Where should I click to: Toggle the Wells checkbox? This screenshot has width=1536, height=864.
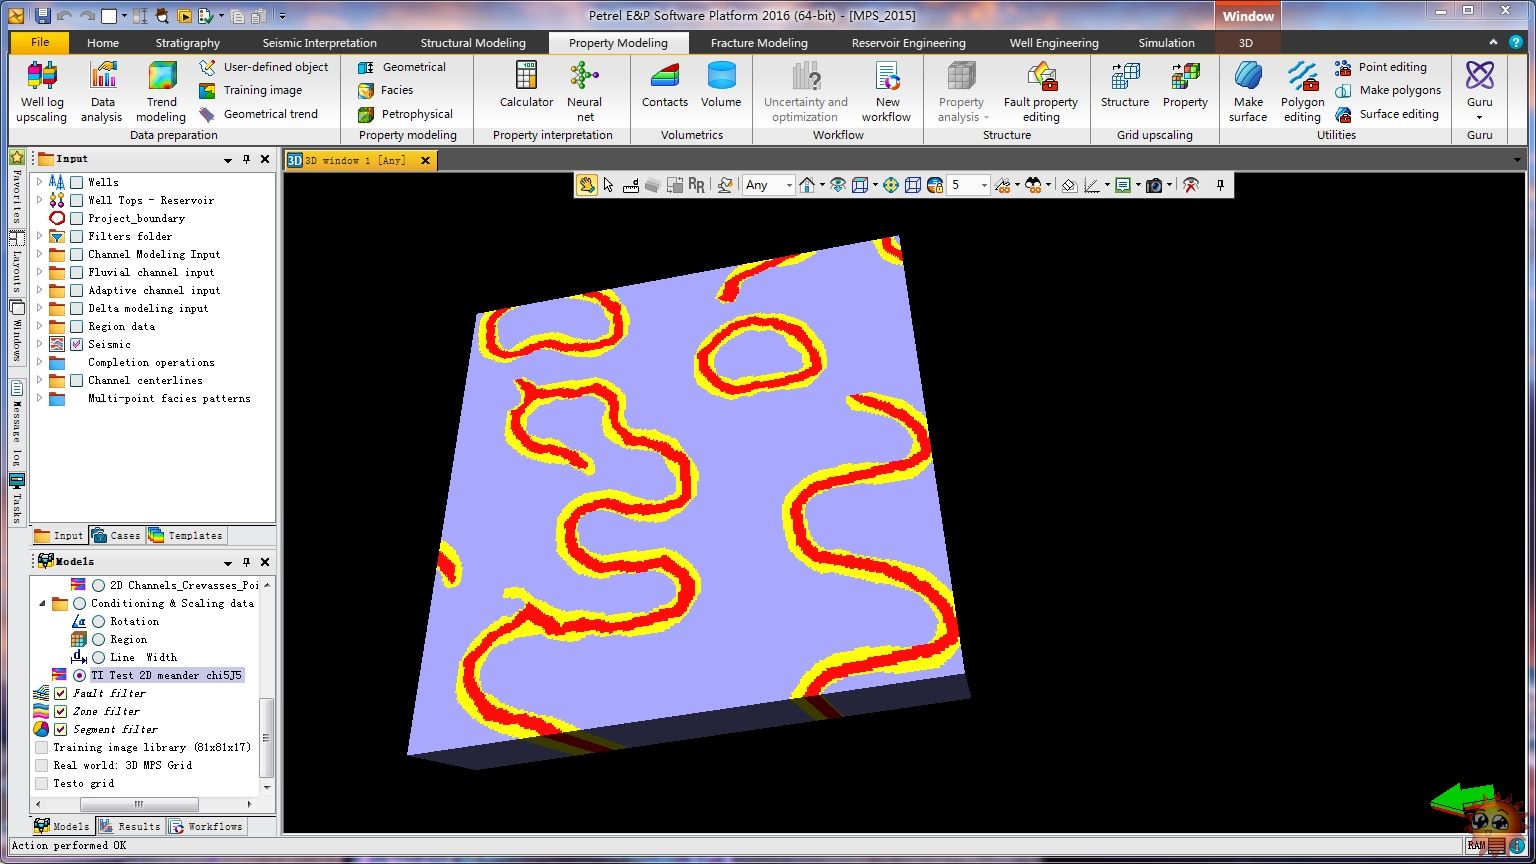77,182
